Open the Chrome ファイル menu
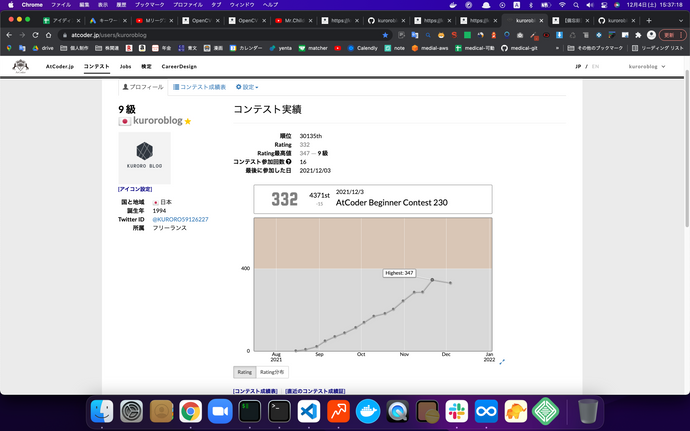 click(x=61, y=5)
